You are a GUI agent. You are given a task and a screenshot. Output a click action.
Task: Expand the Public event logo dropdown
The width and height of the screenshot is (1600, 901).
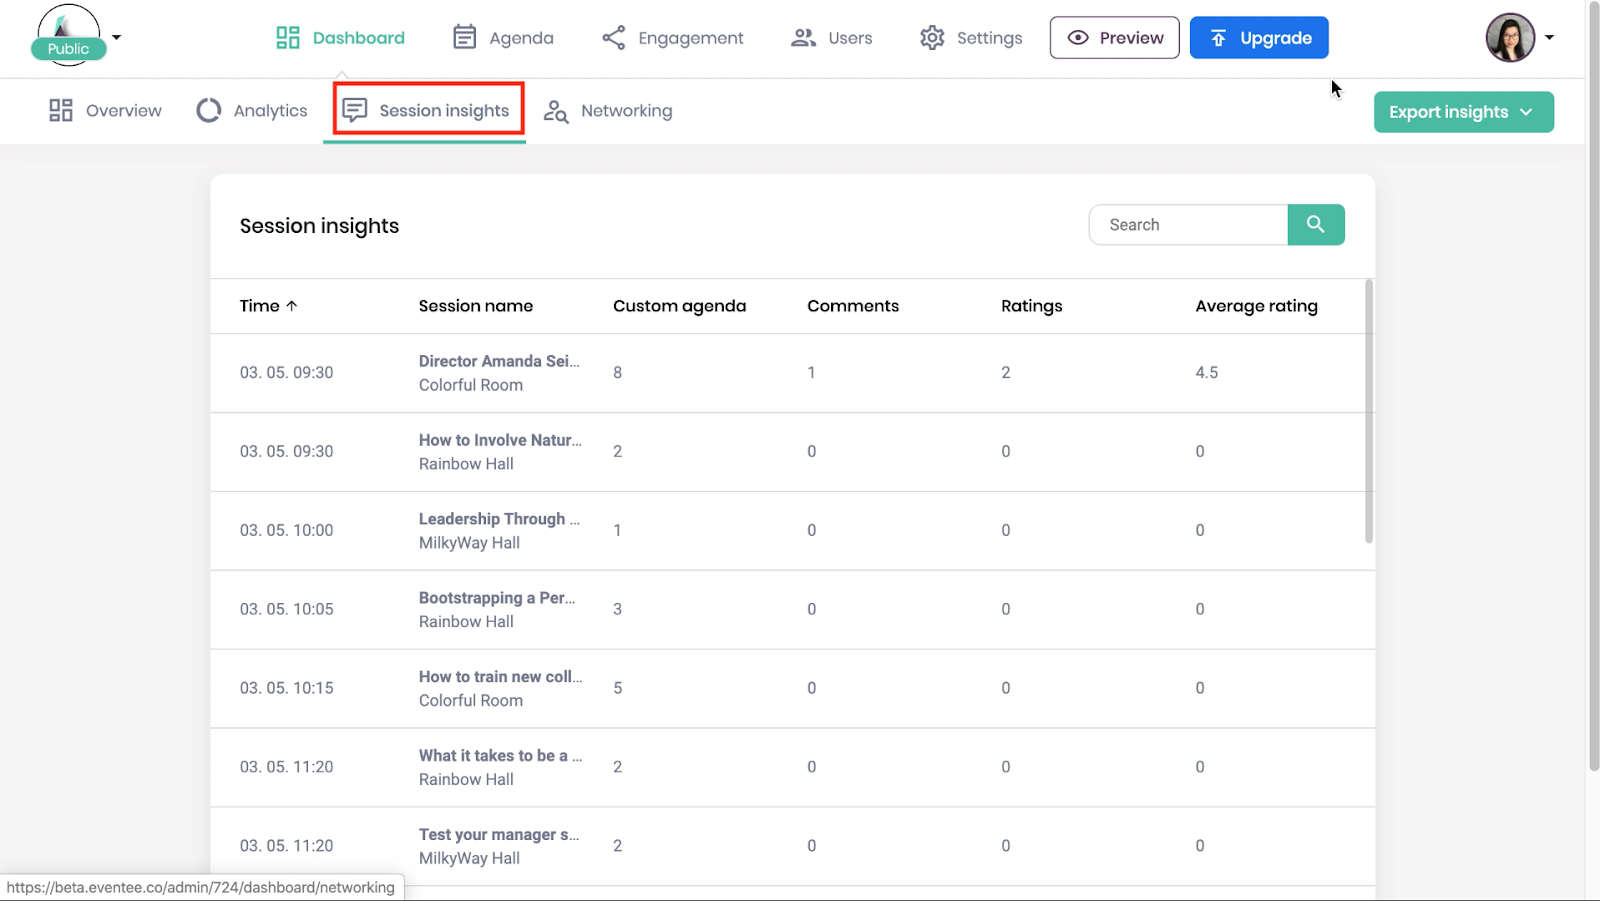117,38
